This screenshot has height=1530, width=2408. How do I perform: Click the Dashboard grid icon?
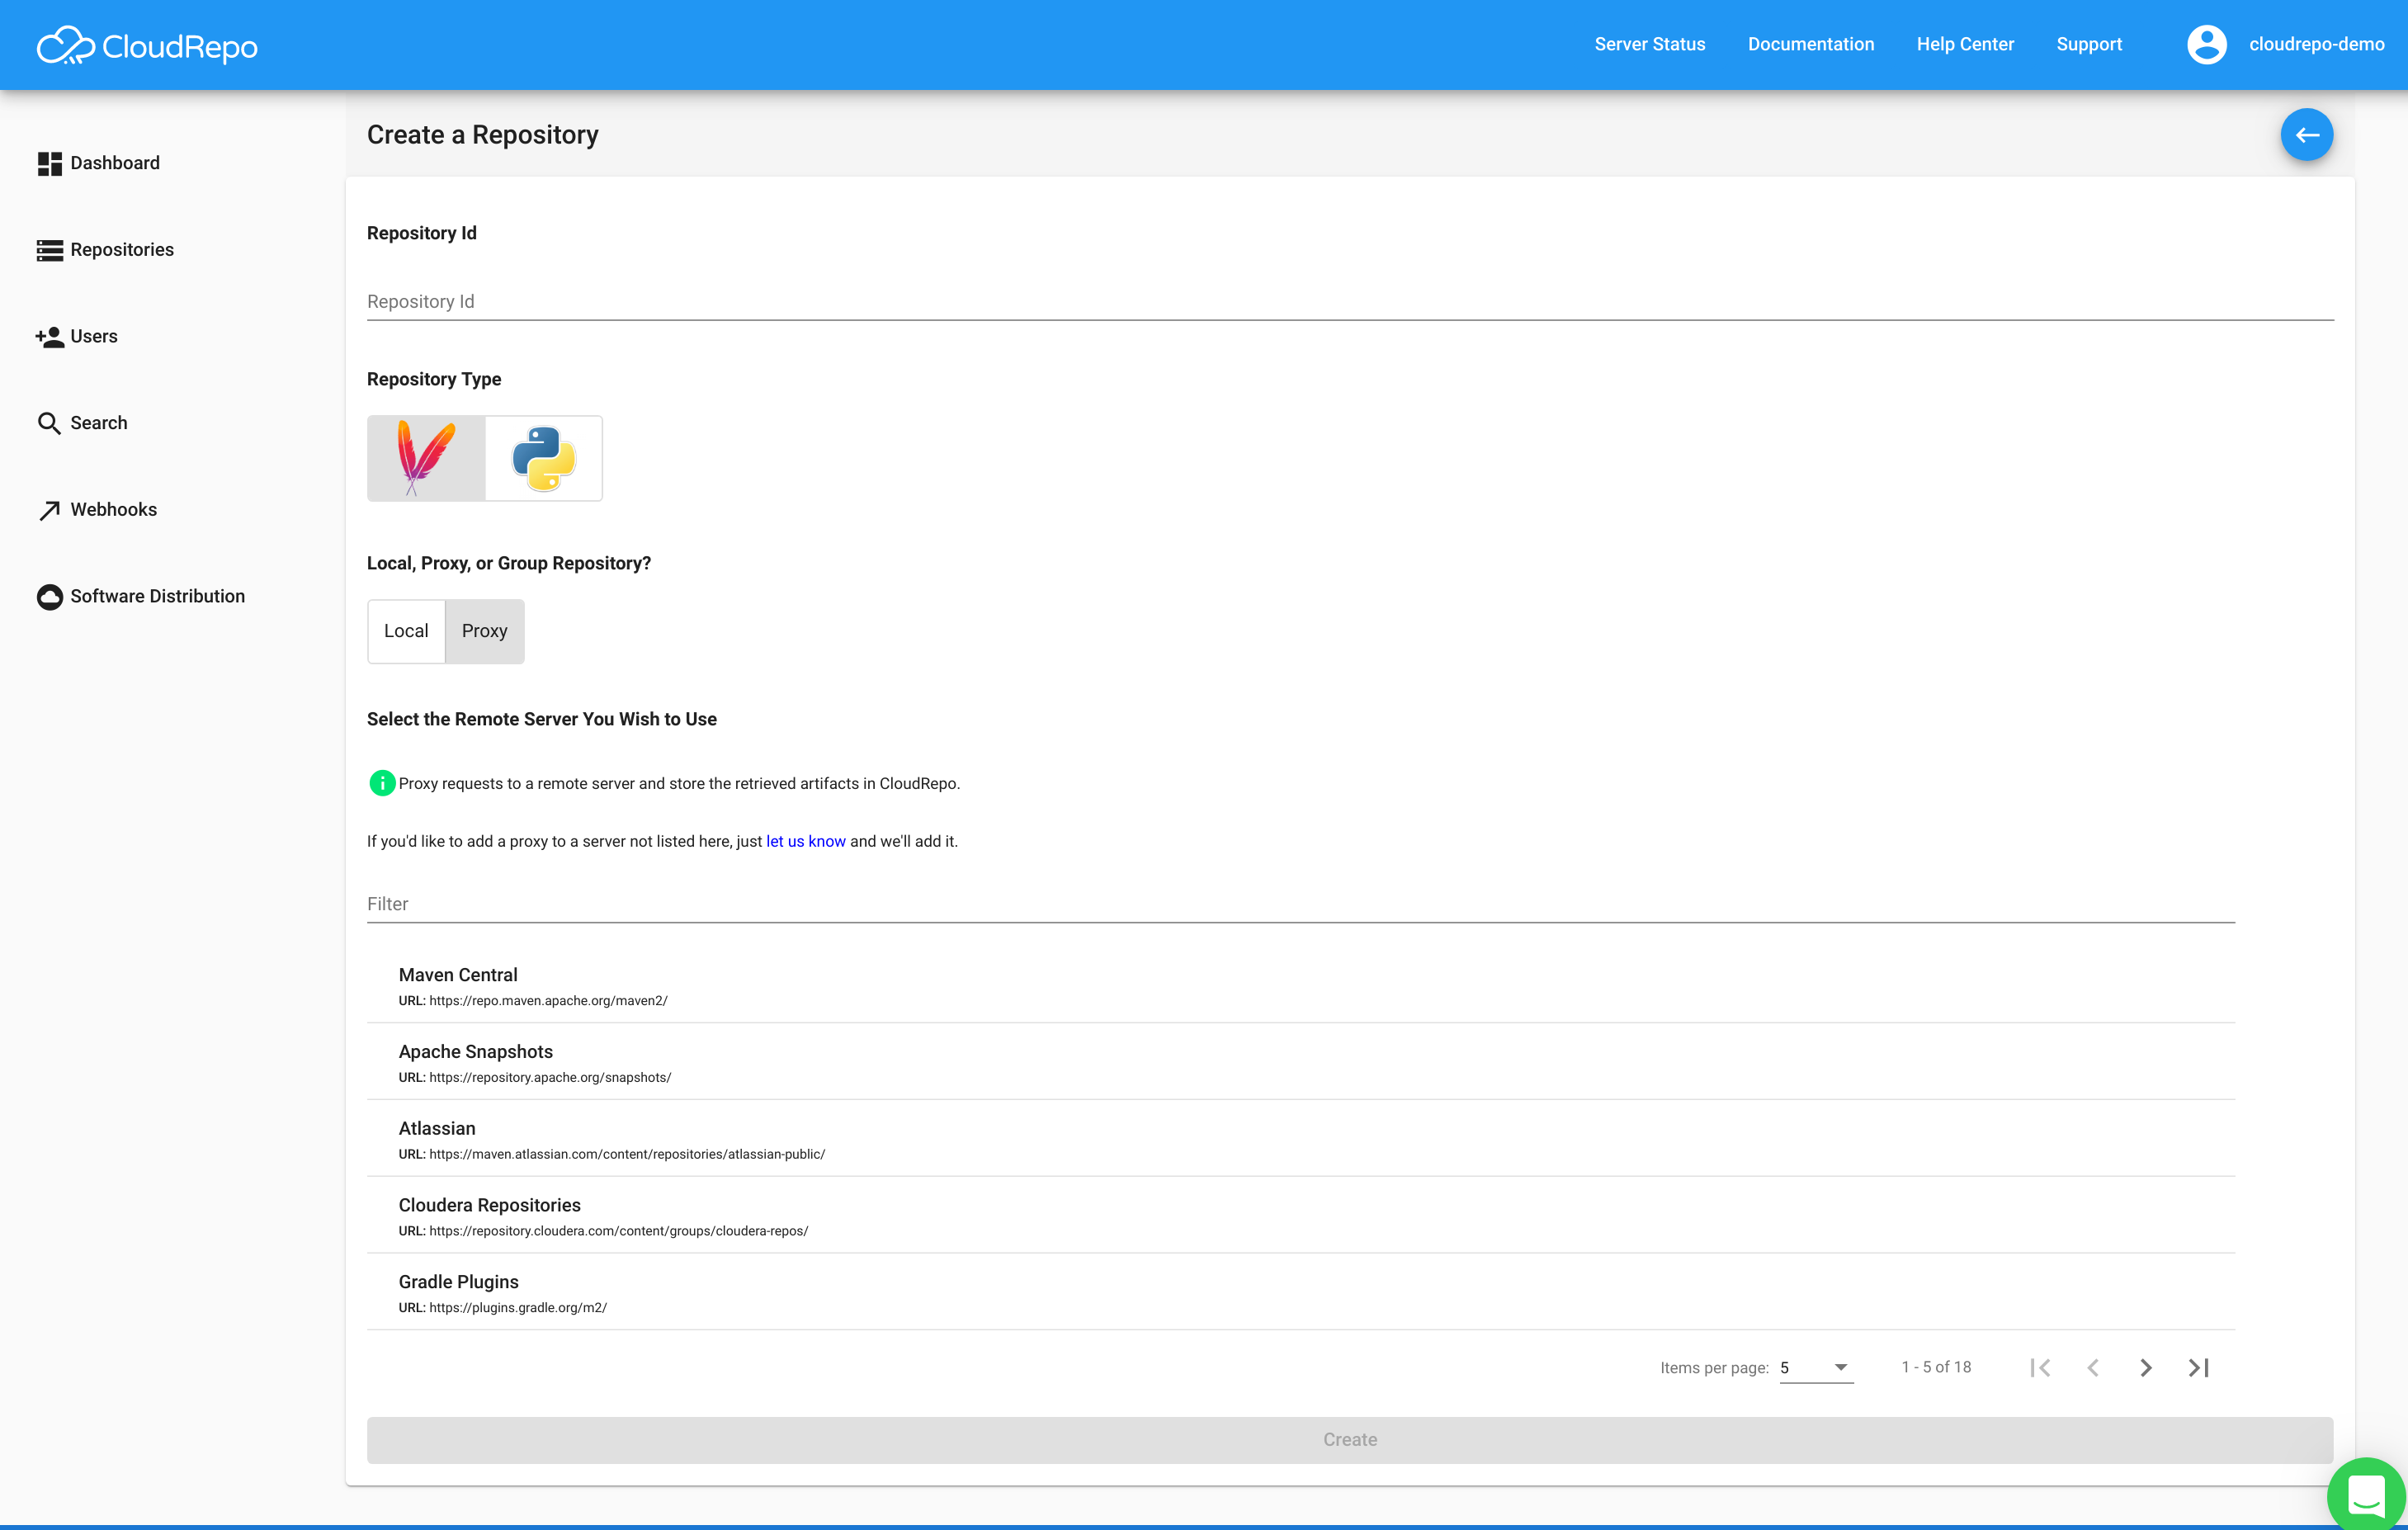pos(49,163)
